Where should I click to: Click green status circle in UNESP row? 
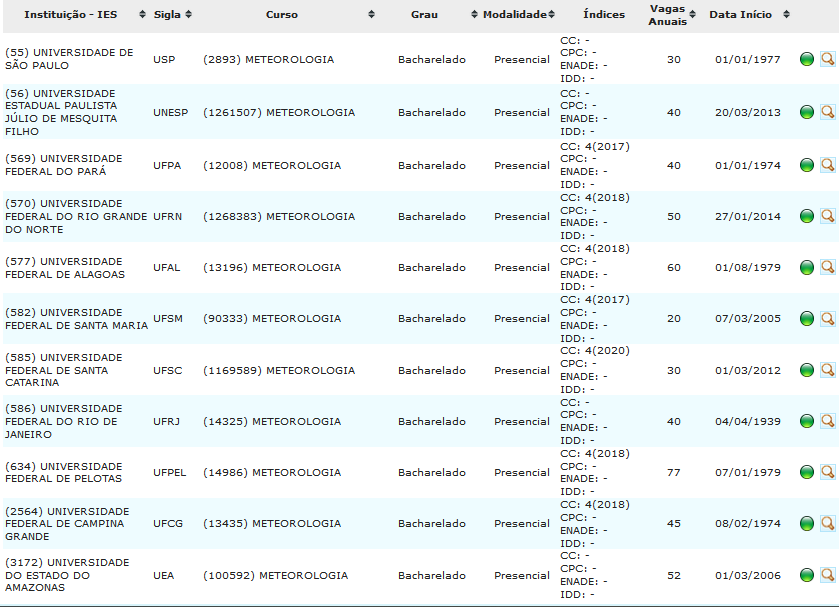807,112
